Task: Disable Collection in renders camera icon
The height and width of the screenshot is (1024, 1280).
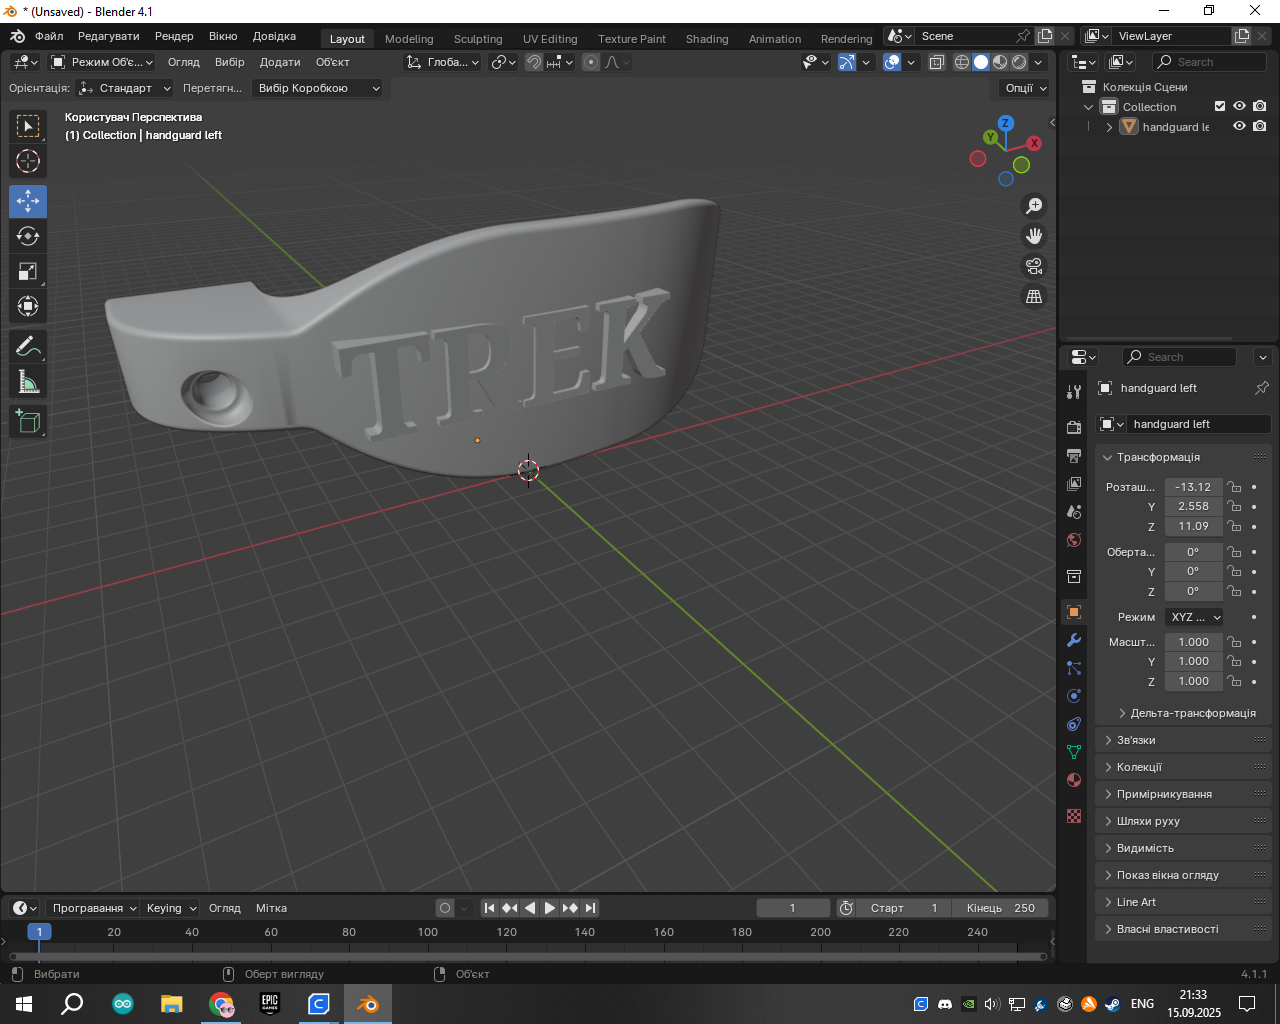Action: coord(1260,106)
